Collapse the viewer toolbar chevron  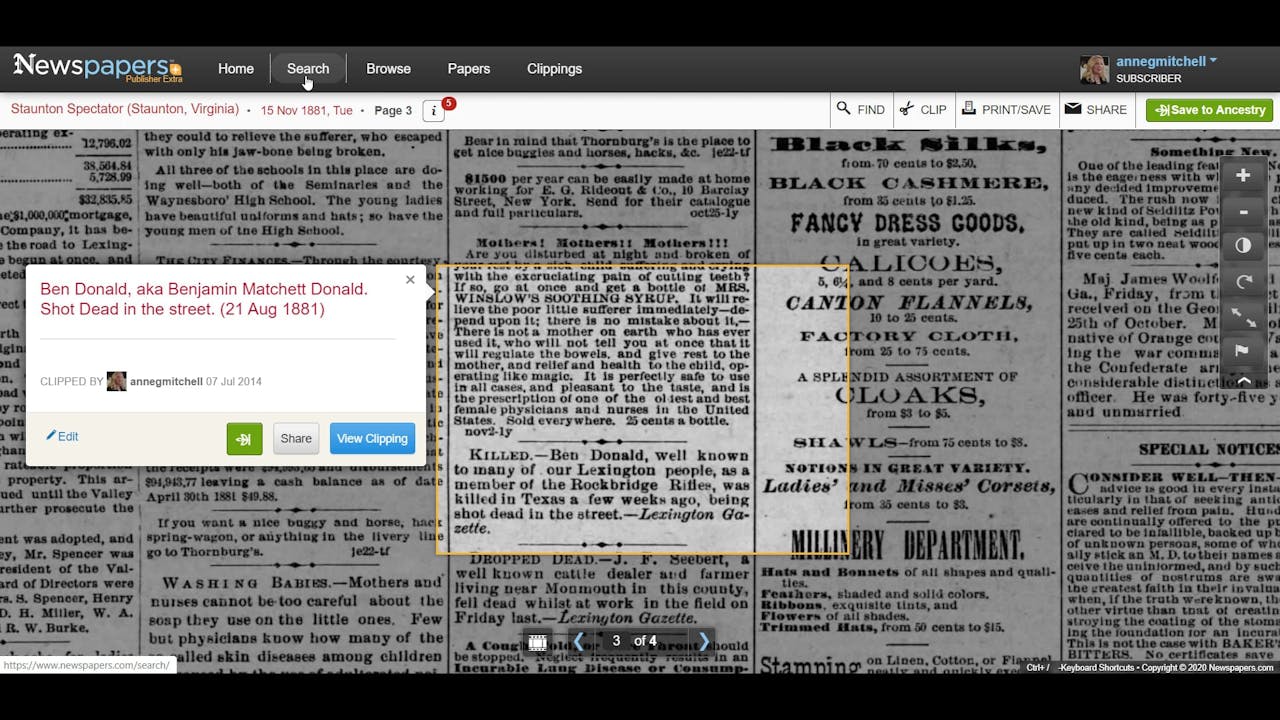point(1242,381)
